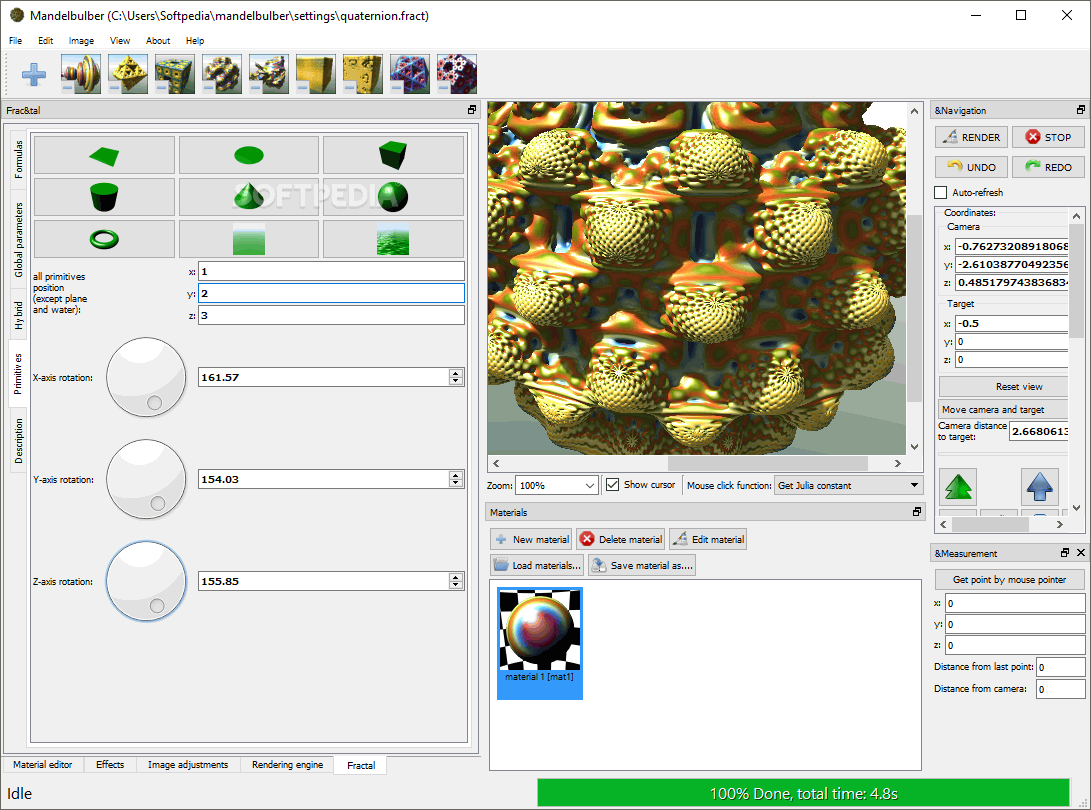Choose the water primitive icon
The image size is (1091, 810).
[x=393, y=238]
